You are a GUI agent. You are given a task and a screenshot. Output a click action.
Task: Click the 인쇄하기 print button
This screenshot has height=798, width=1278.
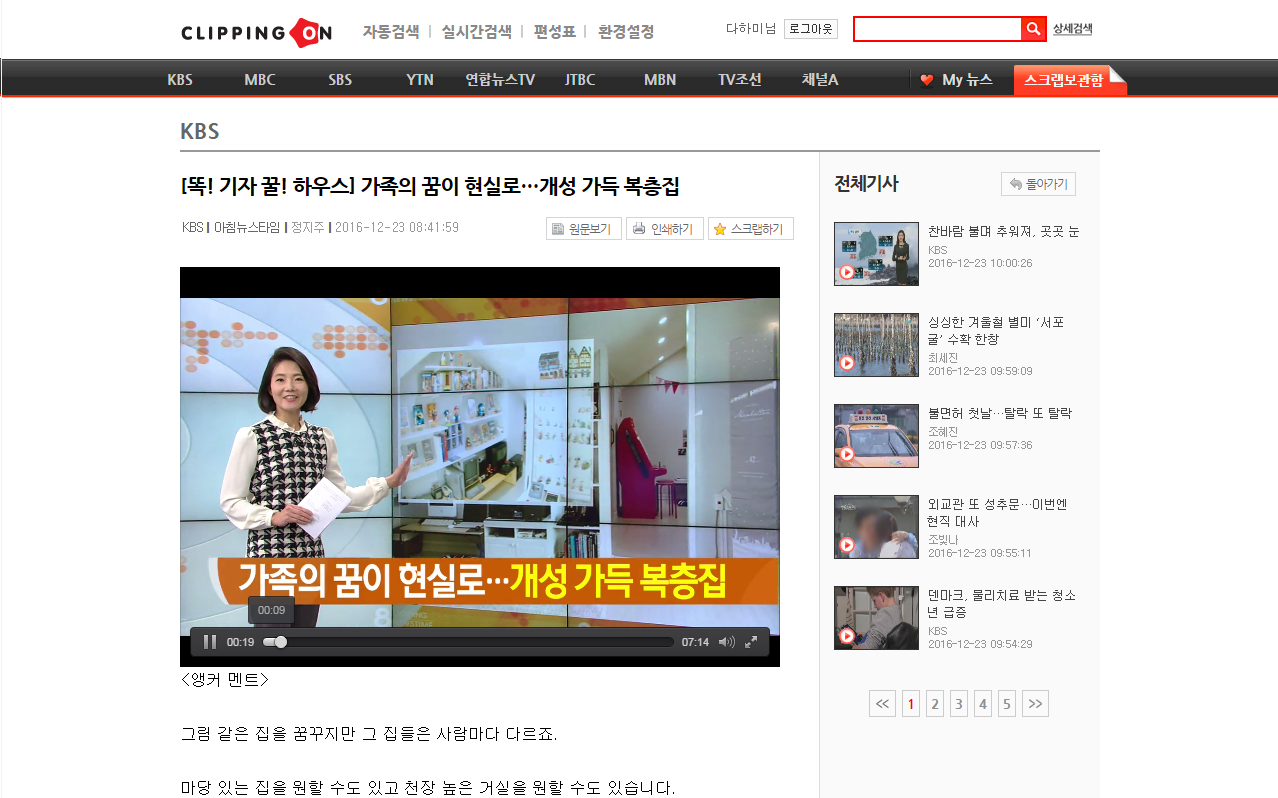coord(664,229)
